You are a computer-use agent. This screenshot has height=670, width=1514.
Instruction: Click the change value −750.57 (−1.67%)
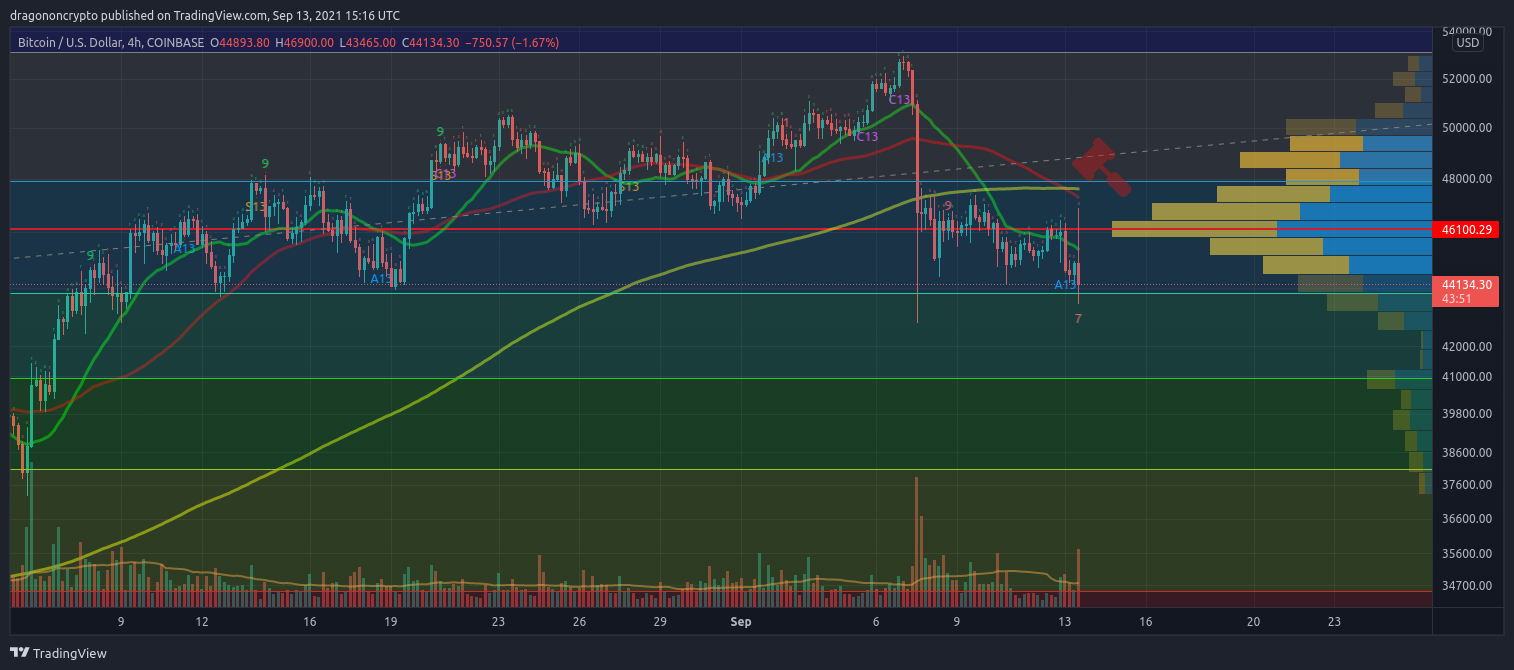click(x=512, y=43)
